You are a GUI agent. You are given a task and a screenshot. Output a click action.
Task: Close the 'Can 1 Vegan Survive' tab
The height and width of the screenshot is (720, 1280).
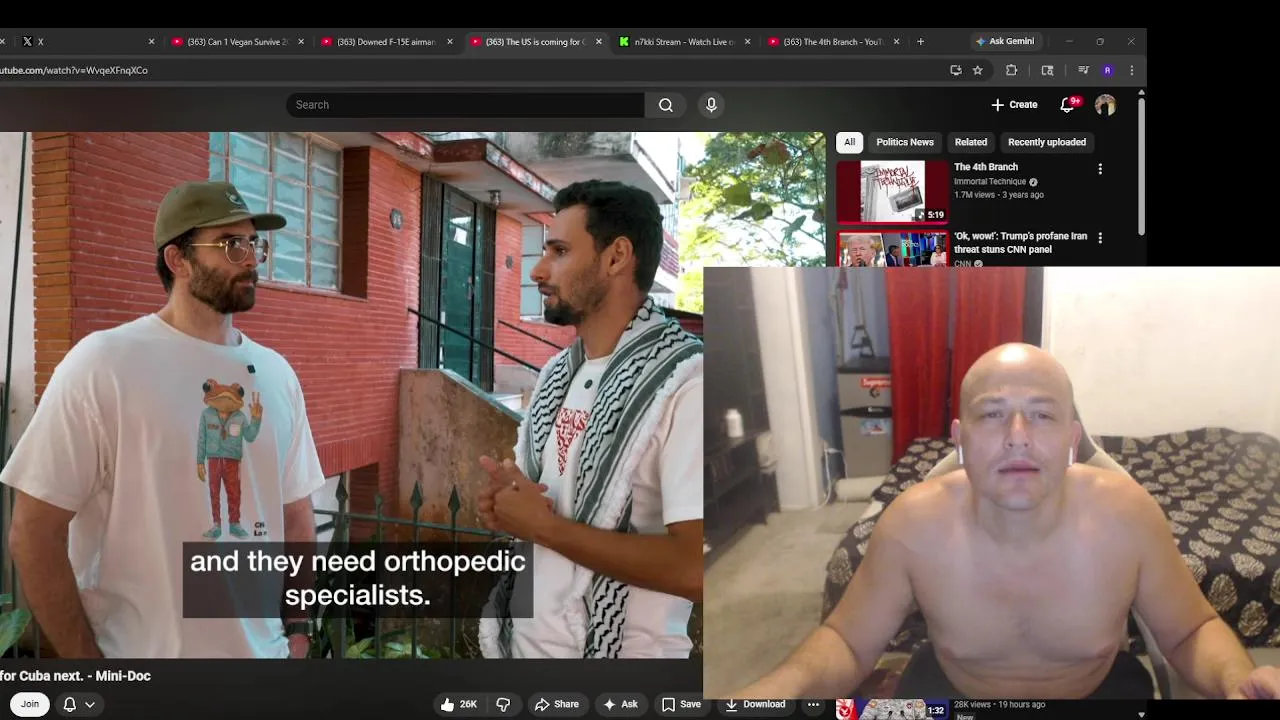pos(300,42)
